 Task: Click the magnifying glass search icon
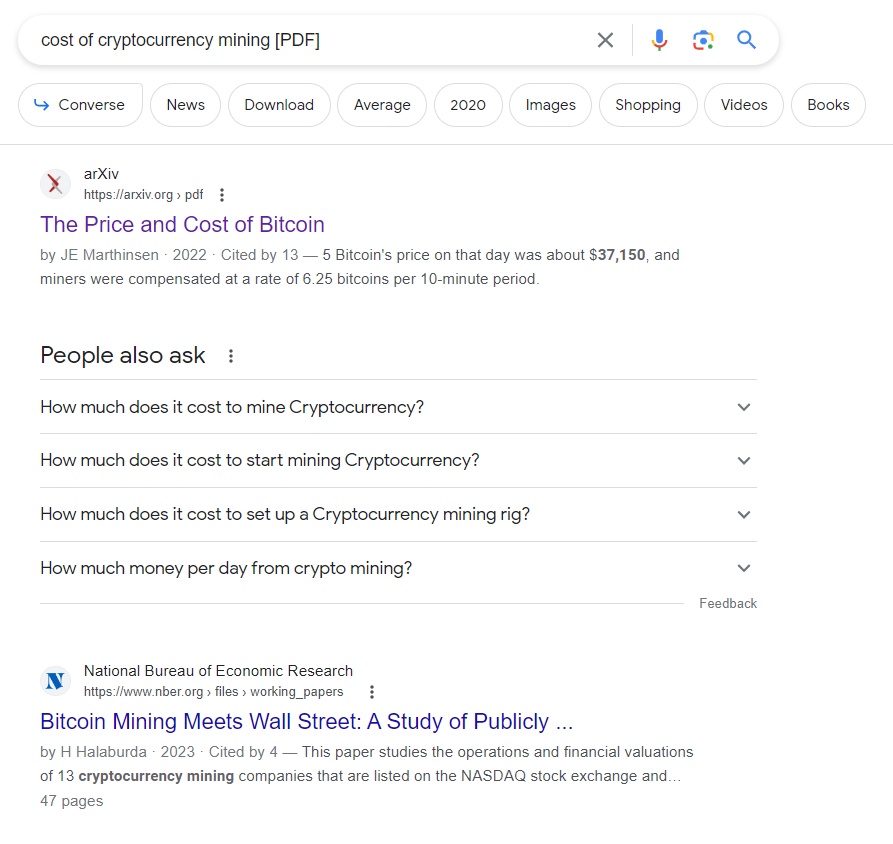(746, 40)
